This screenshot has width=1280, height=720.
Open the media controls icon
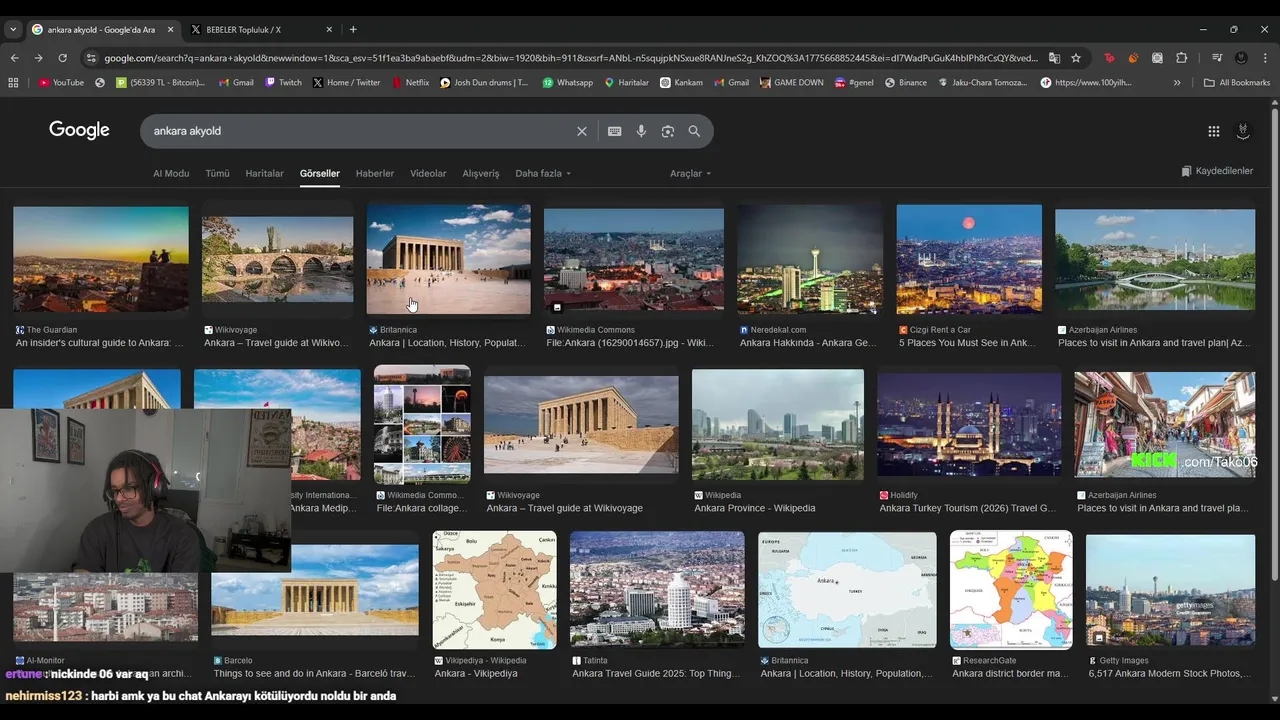[x=1217, y=58]
